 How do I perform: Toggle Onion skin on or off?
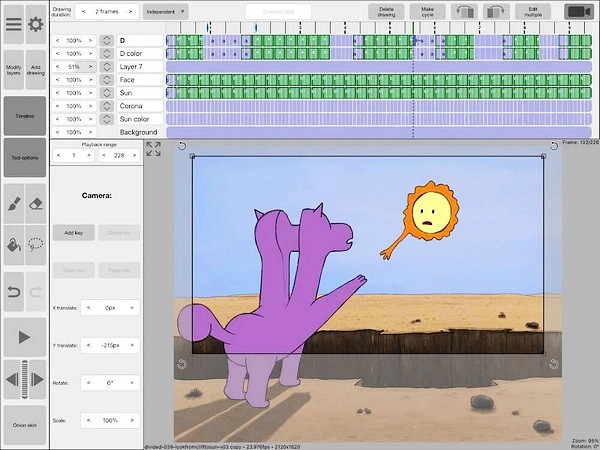tap(24, 426)
